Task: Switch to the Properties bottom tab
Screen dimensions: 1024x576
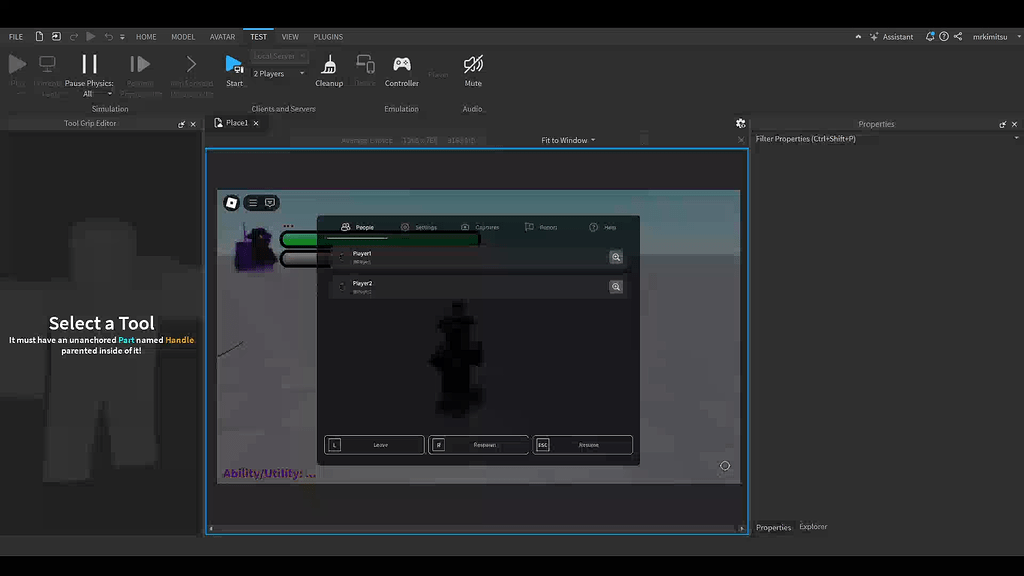Action: pyautogui.click(x=773, y=527)
